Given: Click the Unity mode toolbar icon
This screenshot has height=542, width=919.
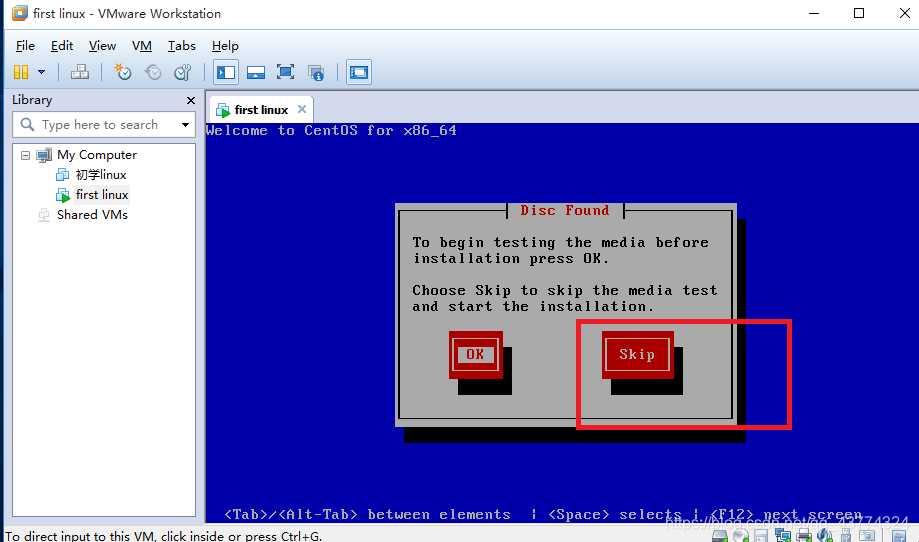Looking at the screenshot, I should (316, 73).
